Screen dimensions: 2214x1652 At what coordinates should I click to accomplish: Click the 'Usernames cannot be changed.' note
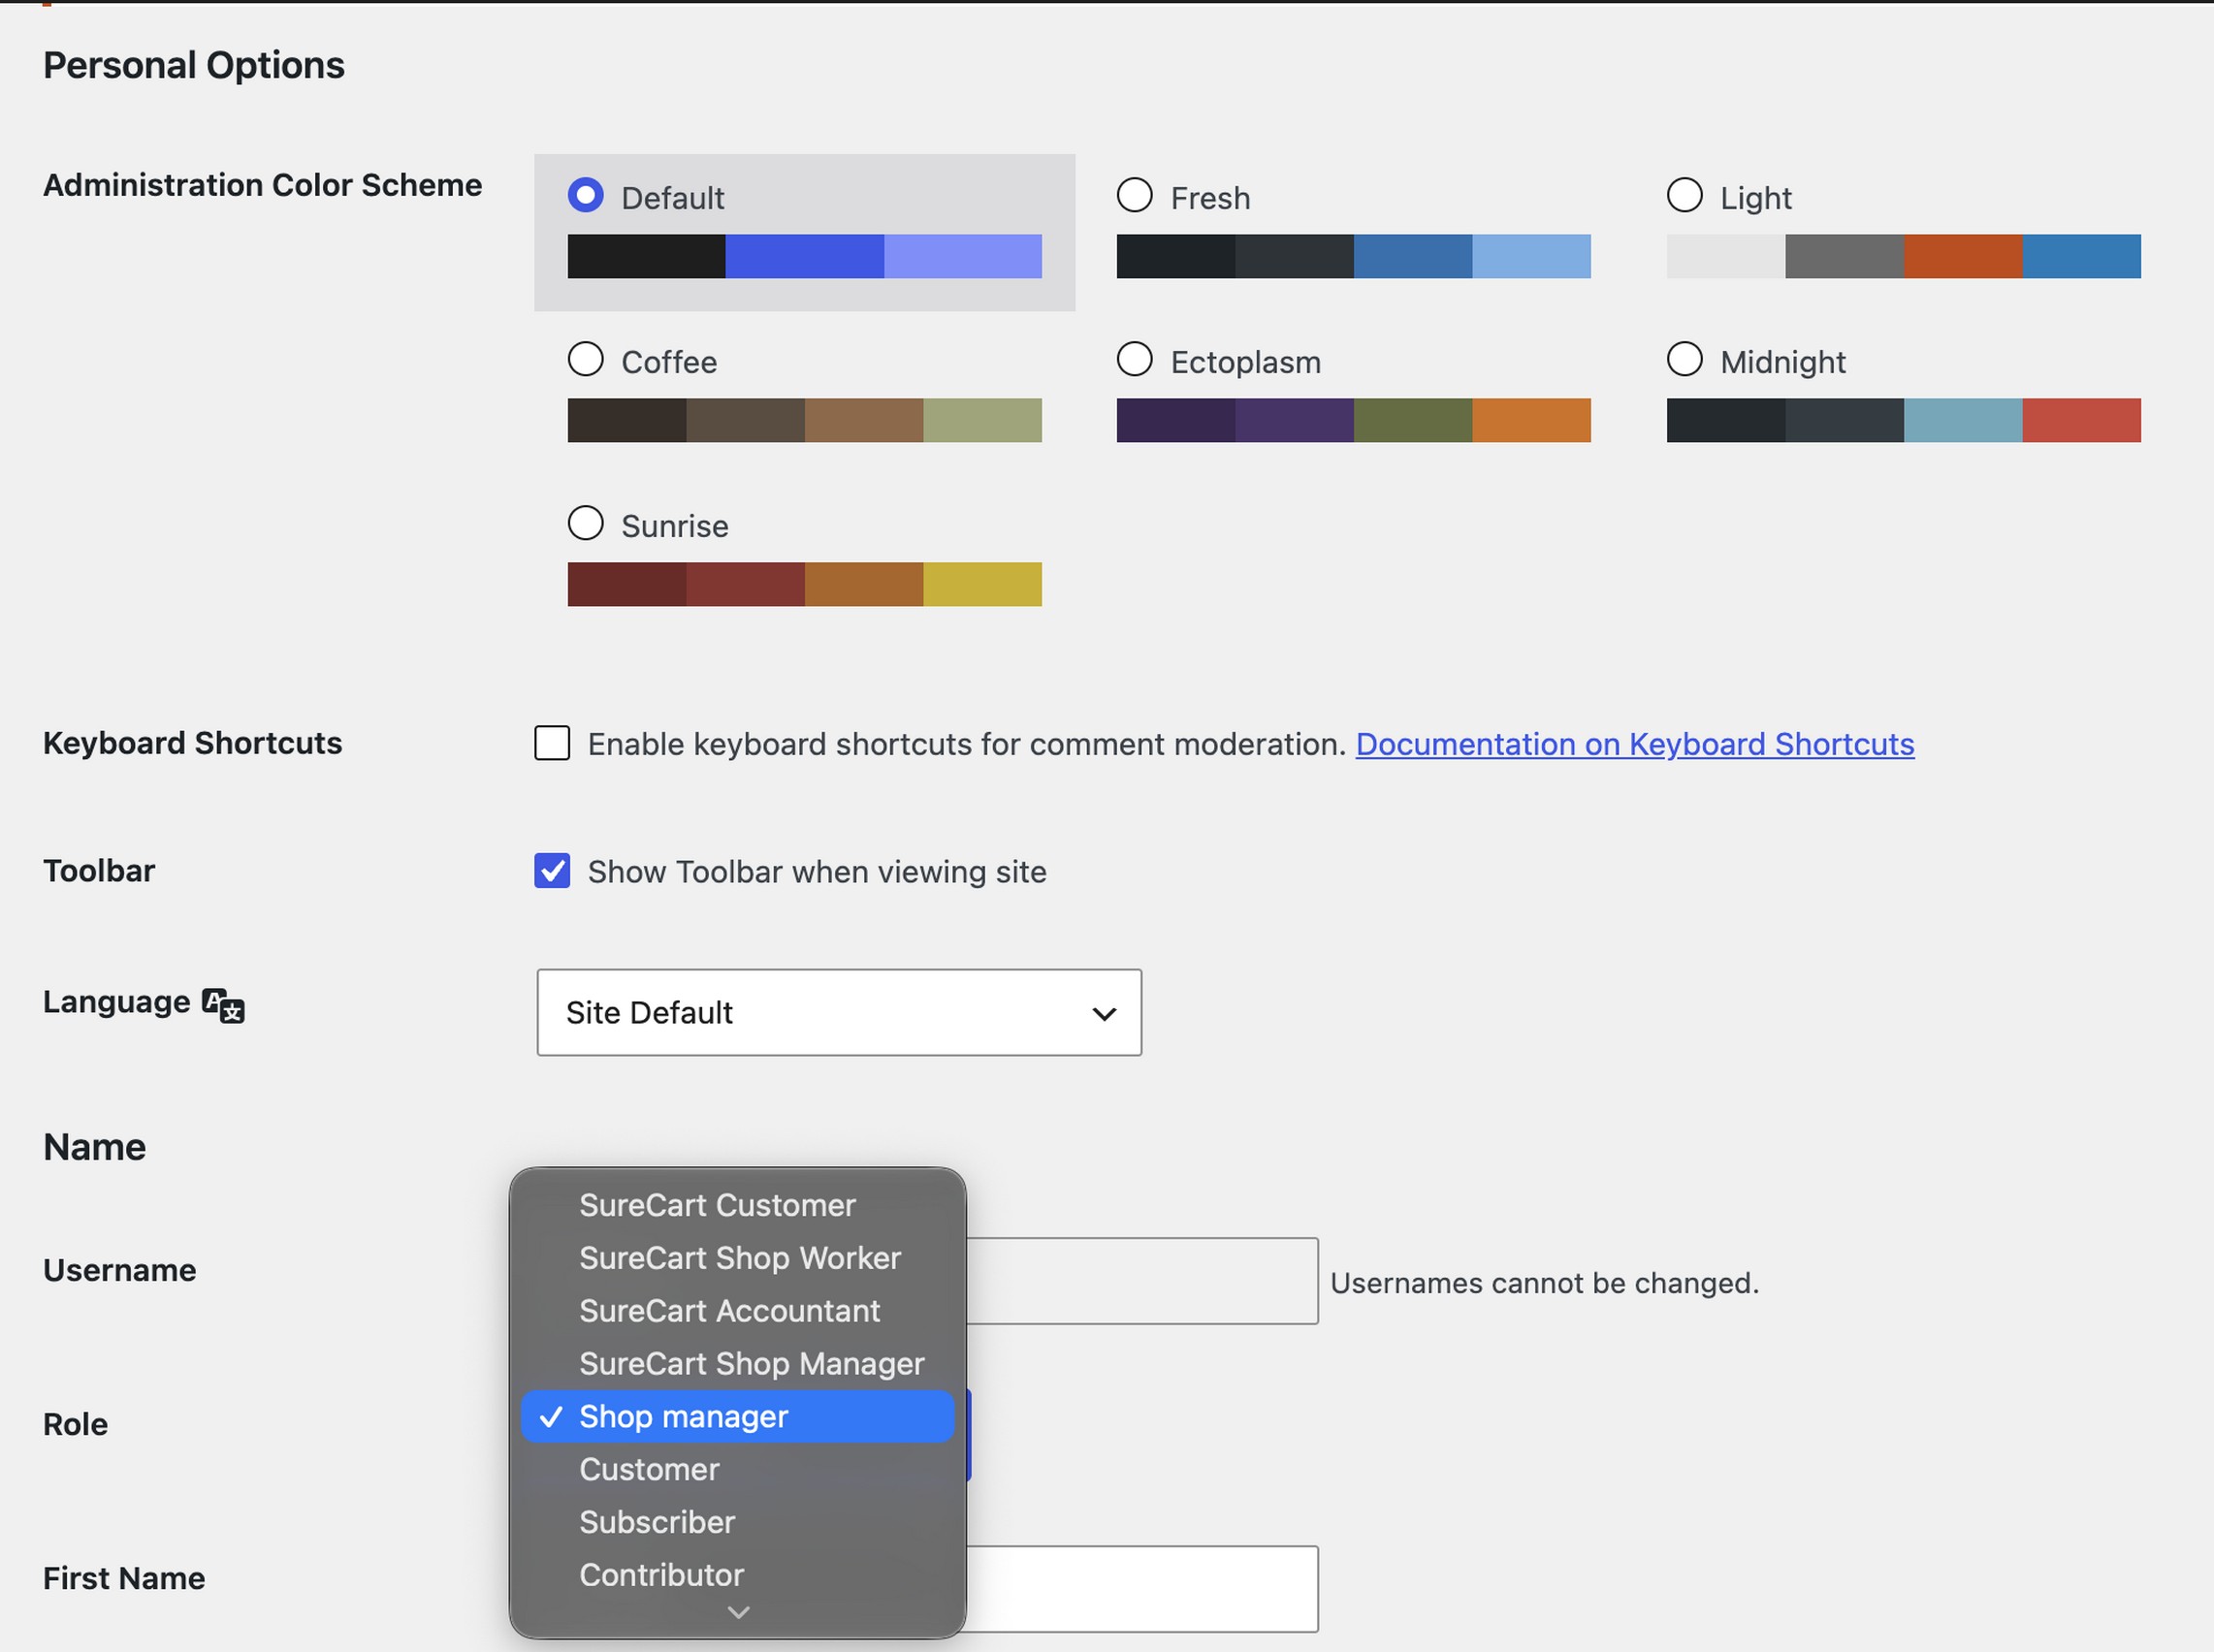(1544, 1283)
